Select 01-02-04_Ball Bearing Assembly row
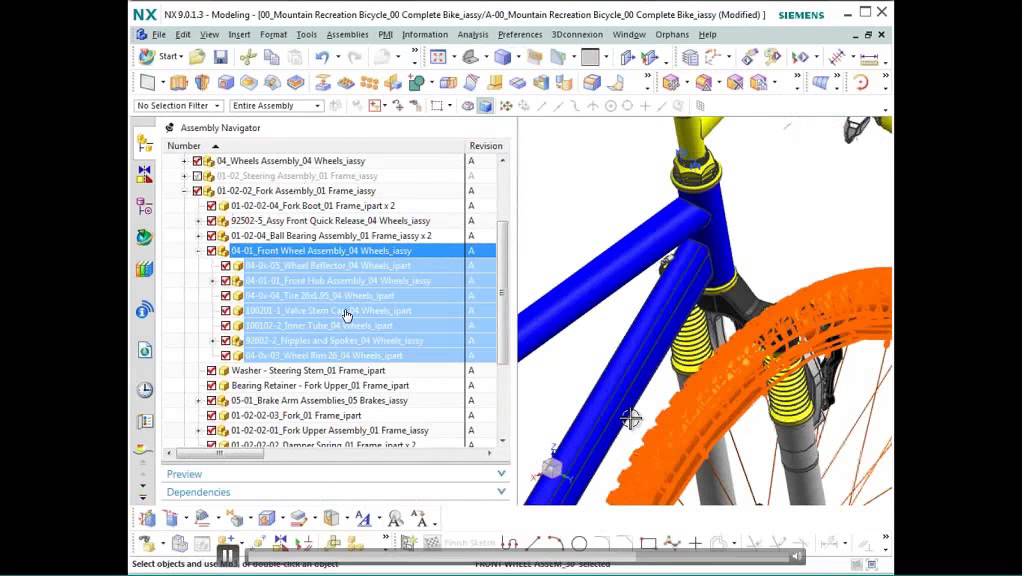This screenshot has width=1024, height=576. pos(331,236)
